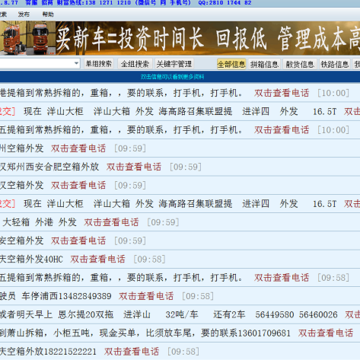Click 双击查看电话 on 空箱外放18221522221 row
Image resolution: width=360 pixels, height=360 pixels.
click(x=131, y=351)
